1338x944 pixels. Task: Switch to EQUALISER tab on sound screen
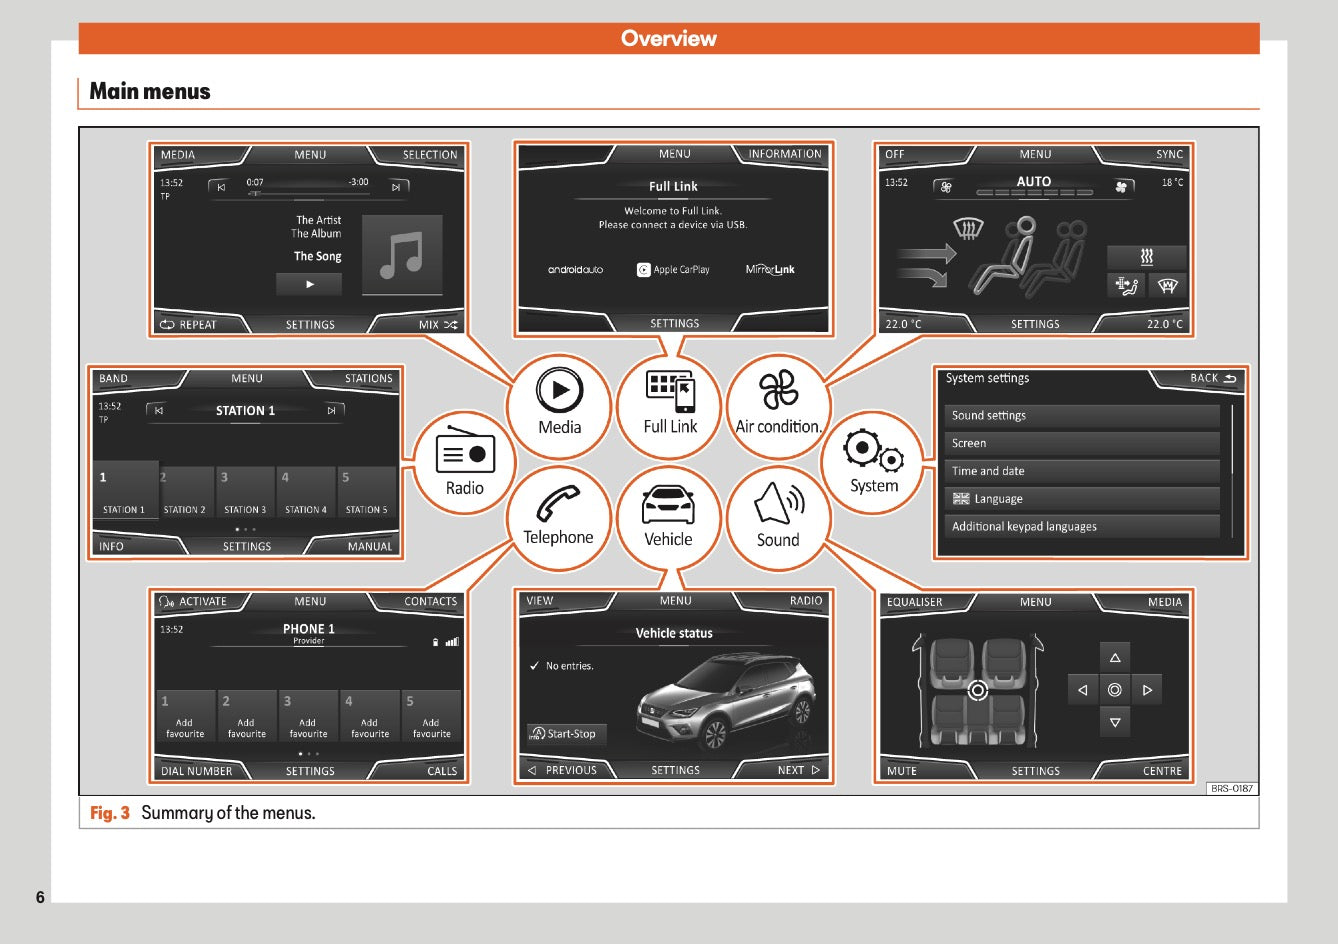pos(914,602)
